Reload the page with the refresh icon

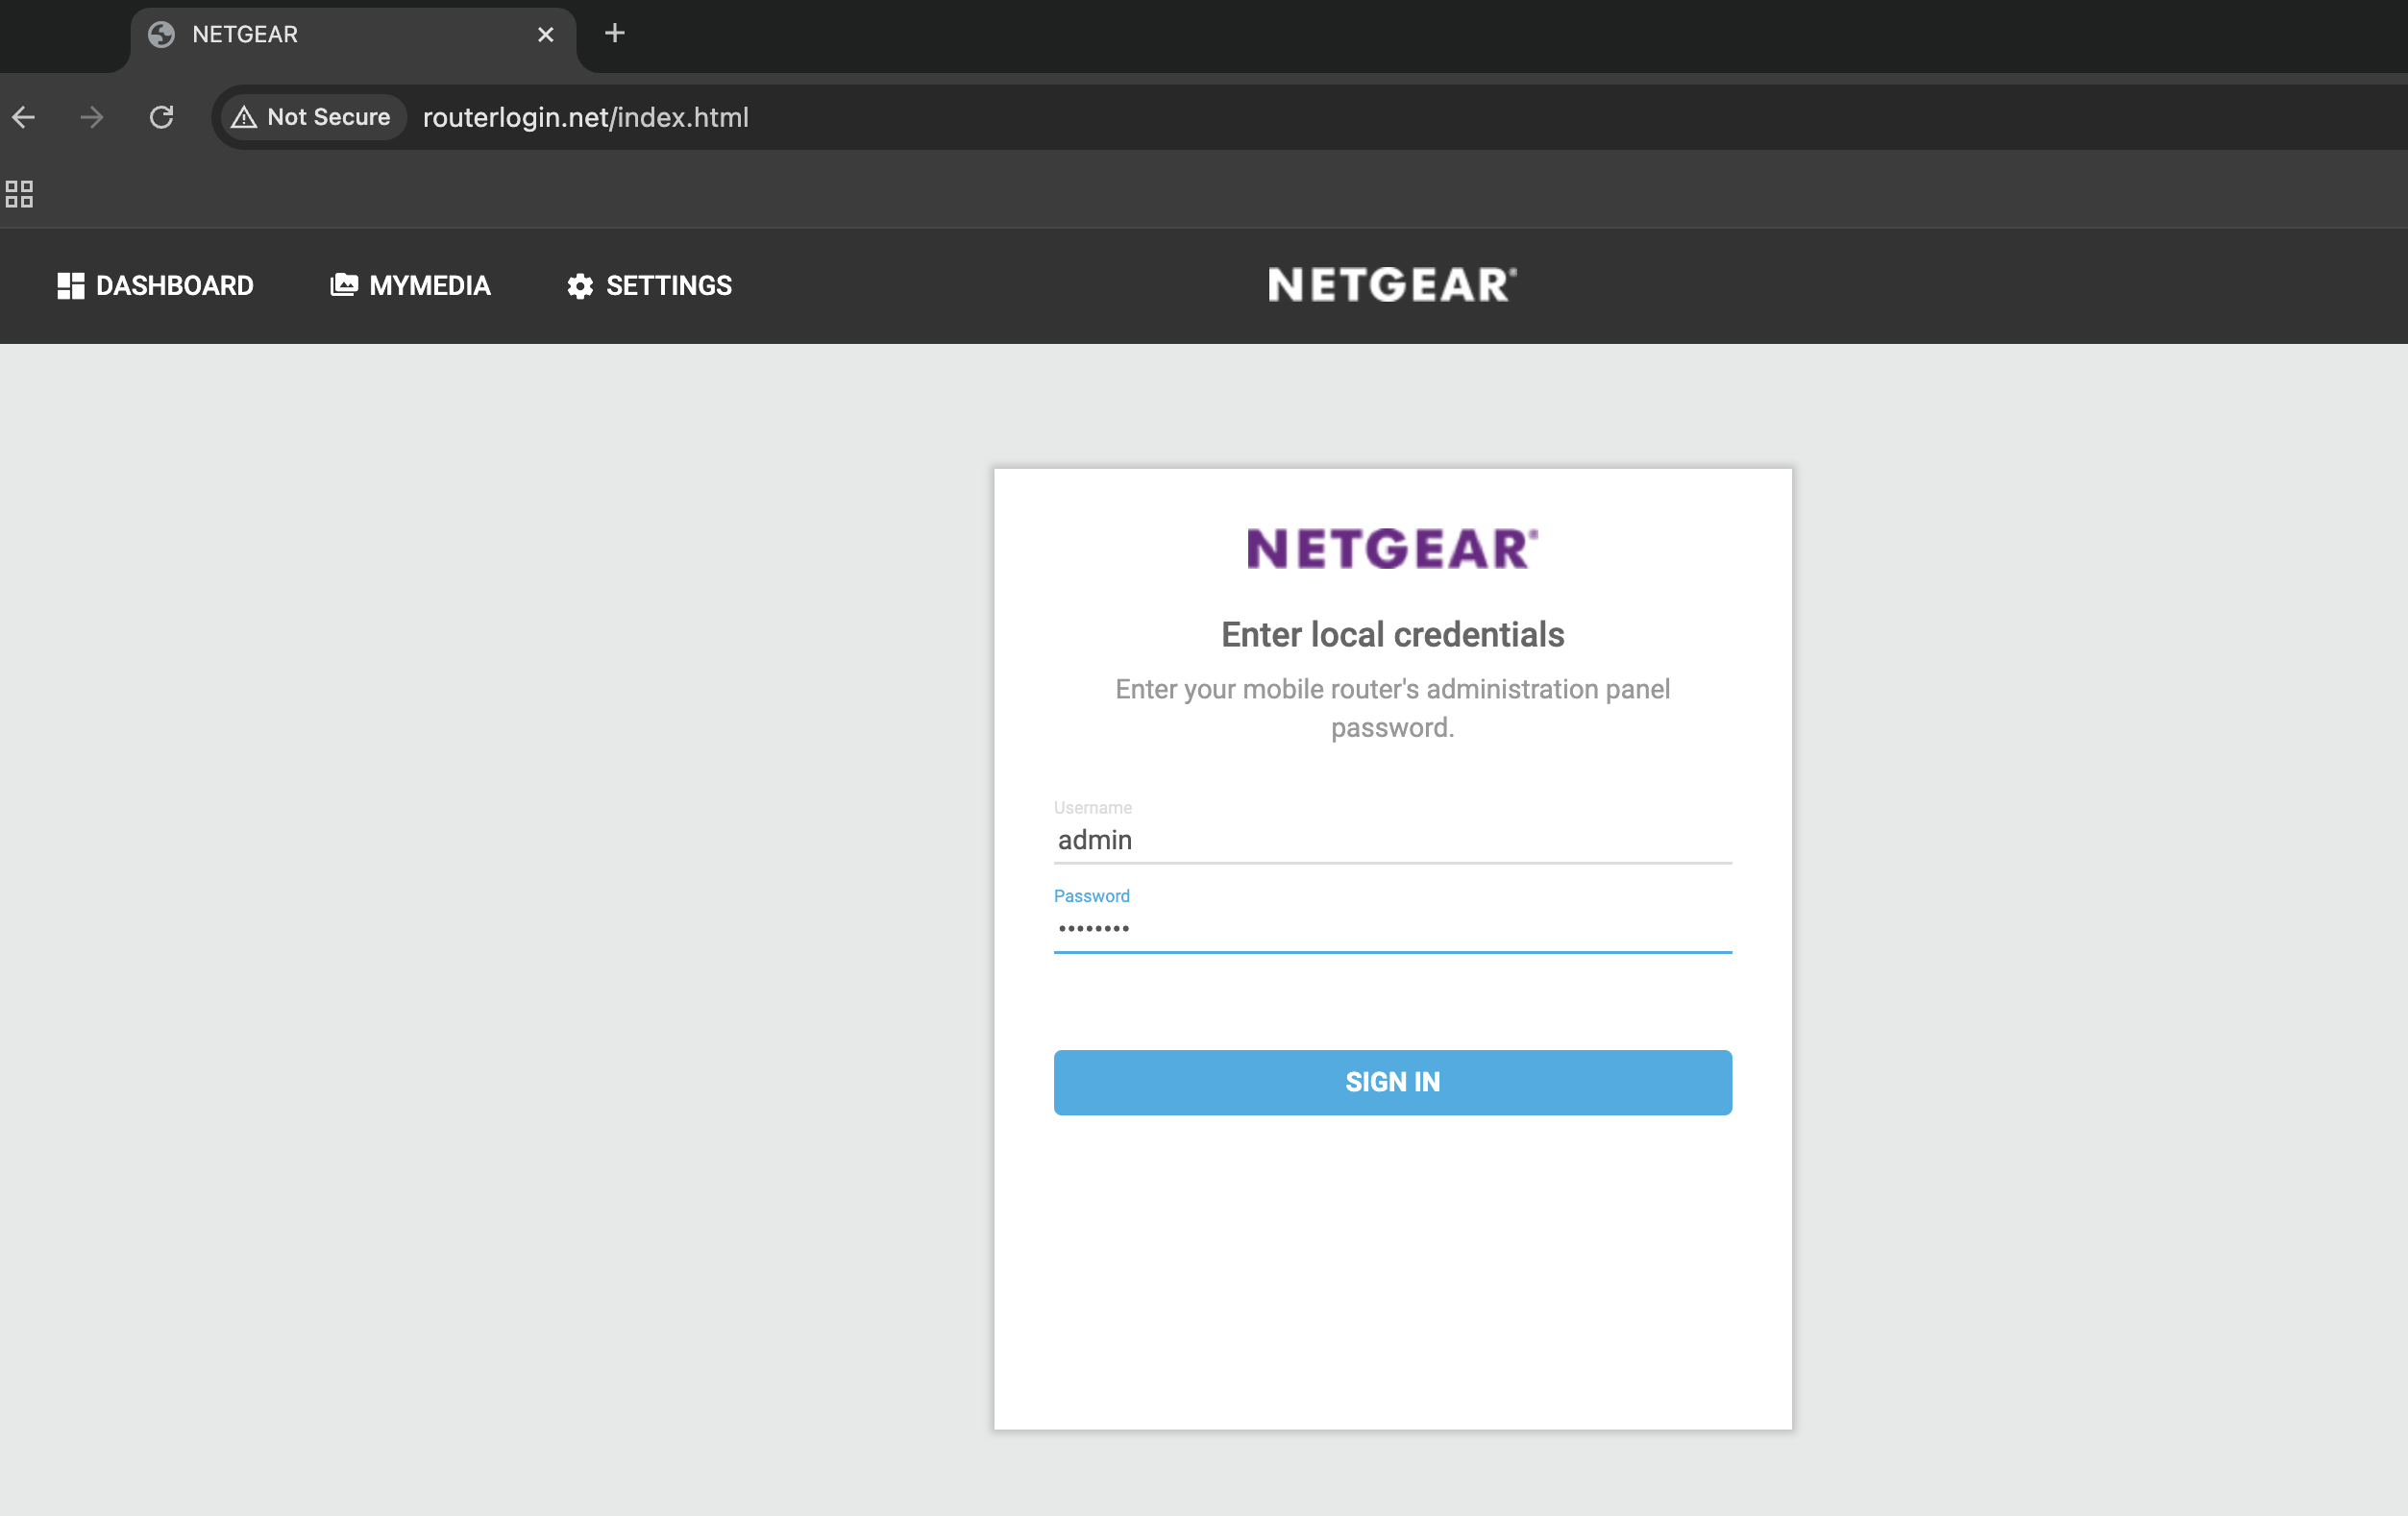[161, 117]
